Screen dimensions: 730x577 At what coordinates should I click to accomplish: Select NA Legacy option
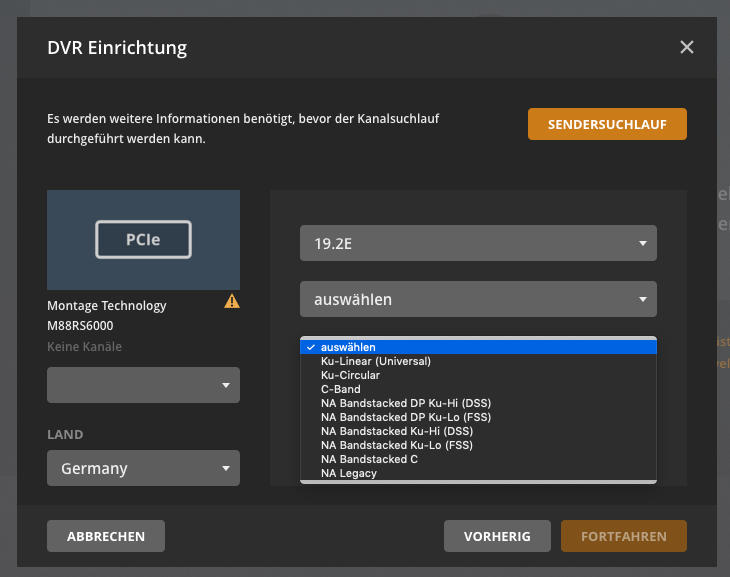click(478, 473)
